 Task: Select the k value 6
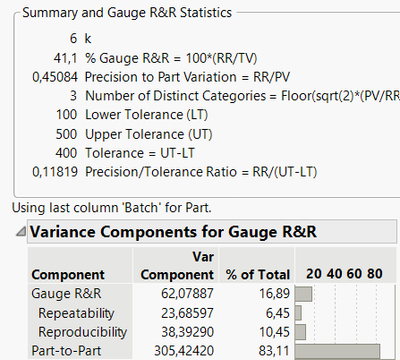click(73, 38)
